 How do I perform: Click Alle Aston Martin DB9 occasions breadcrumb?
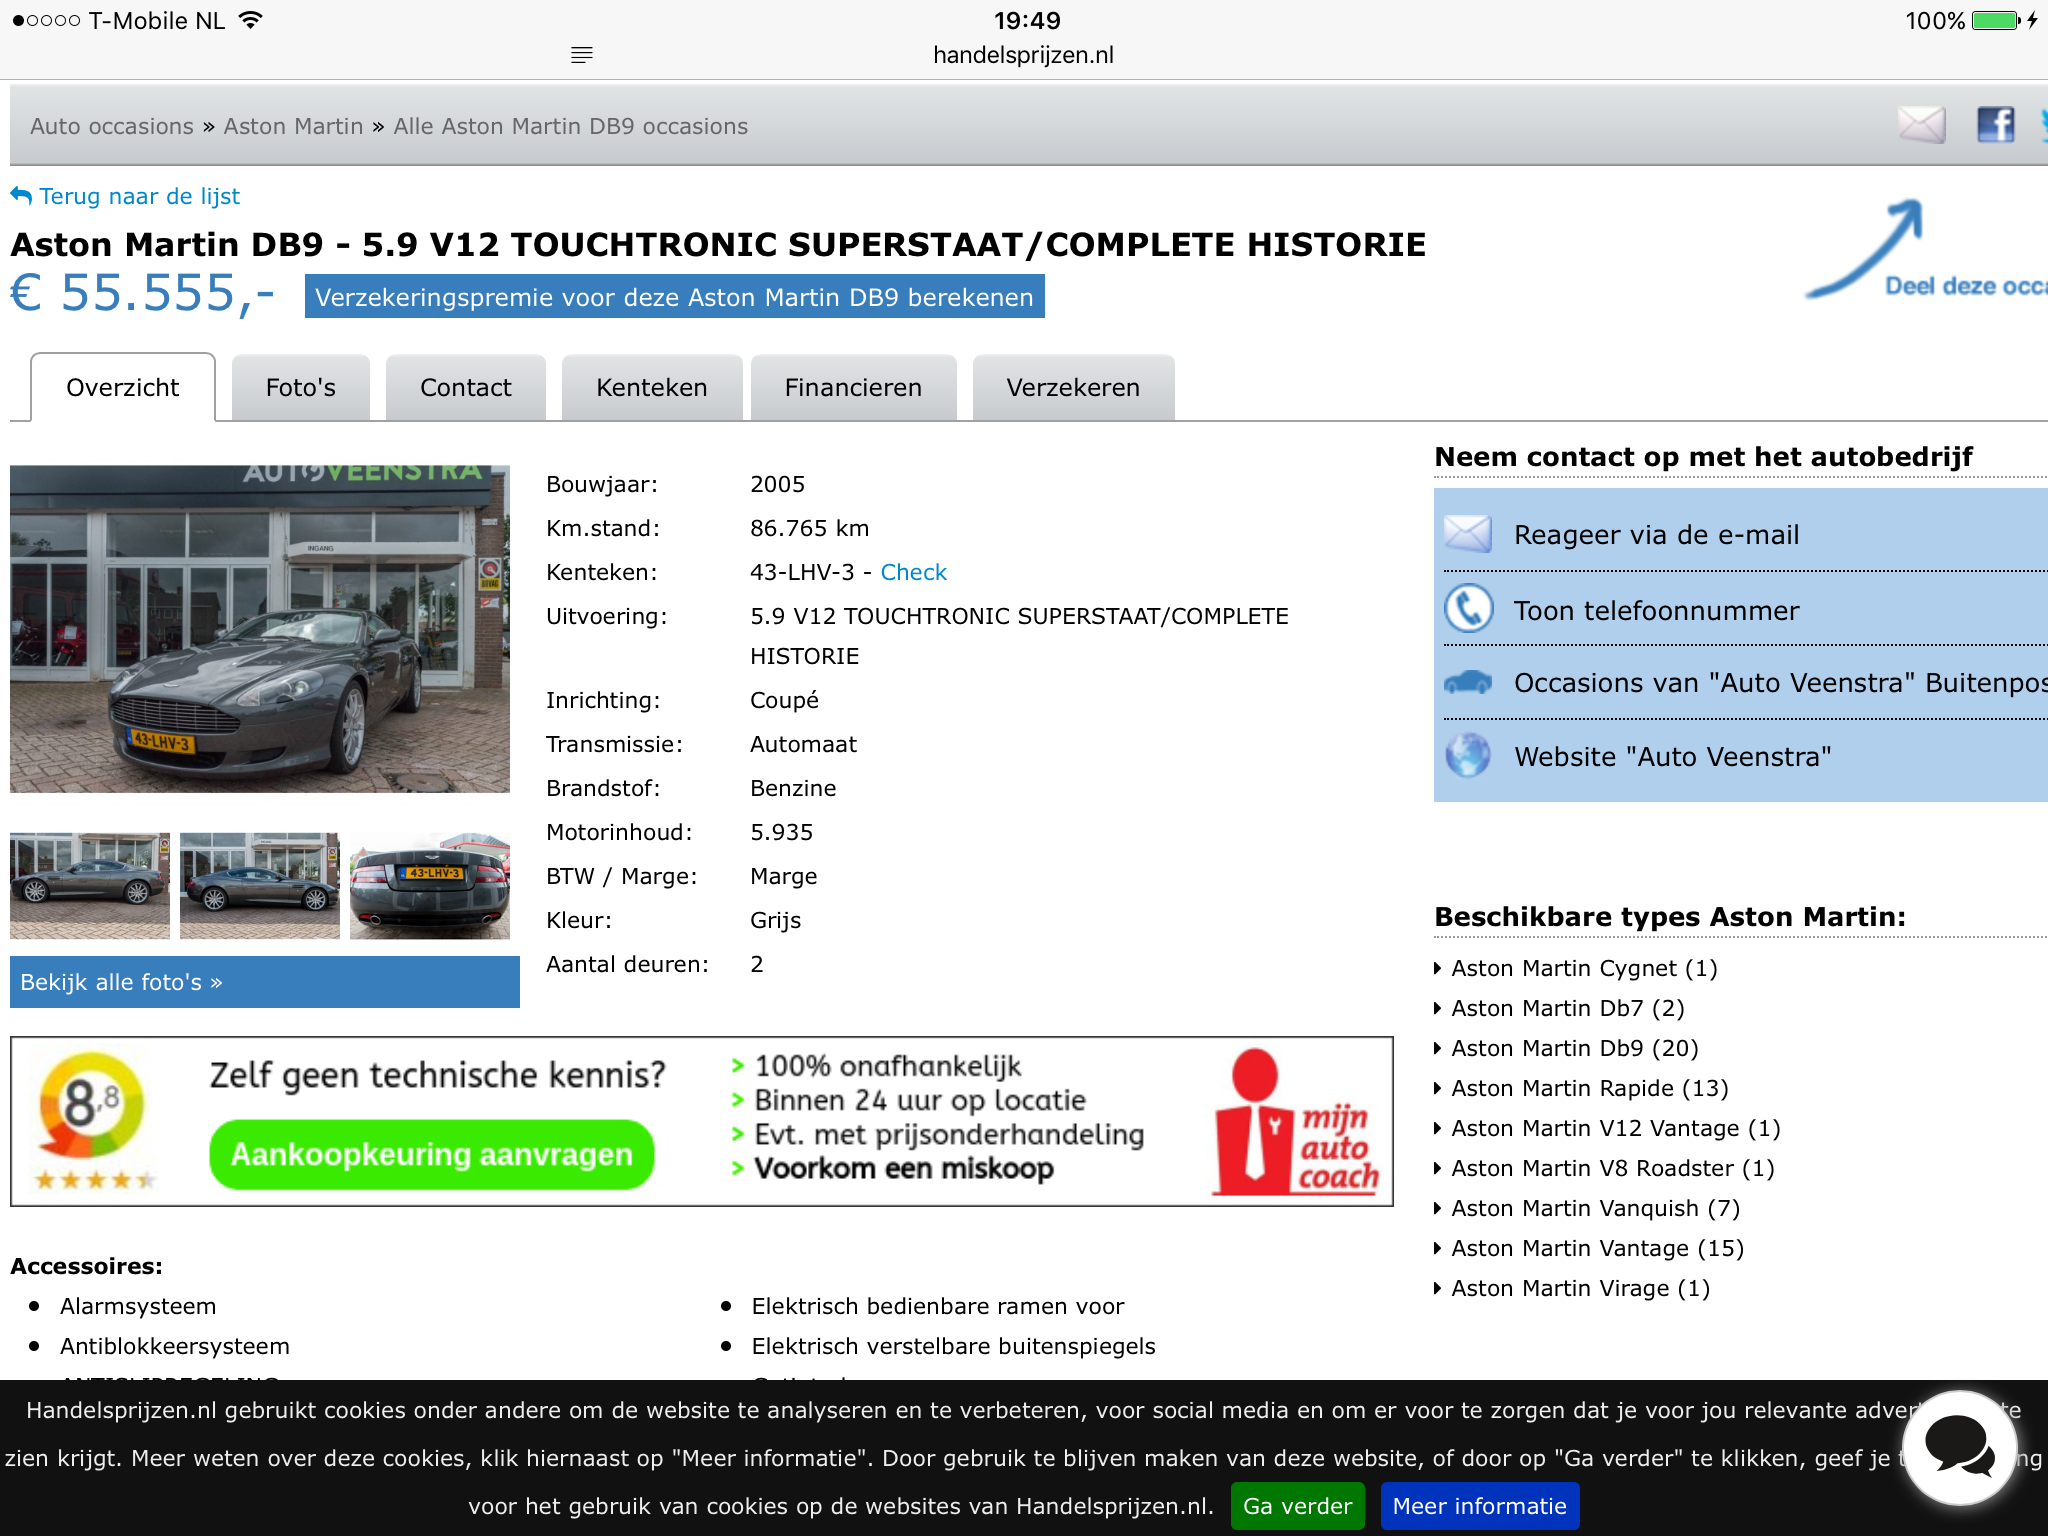point(571,126)
